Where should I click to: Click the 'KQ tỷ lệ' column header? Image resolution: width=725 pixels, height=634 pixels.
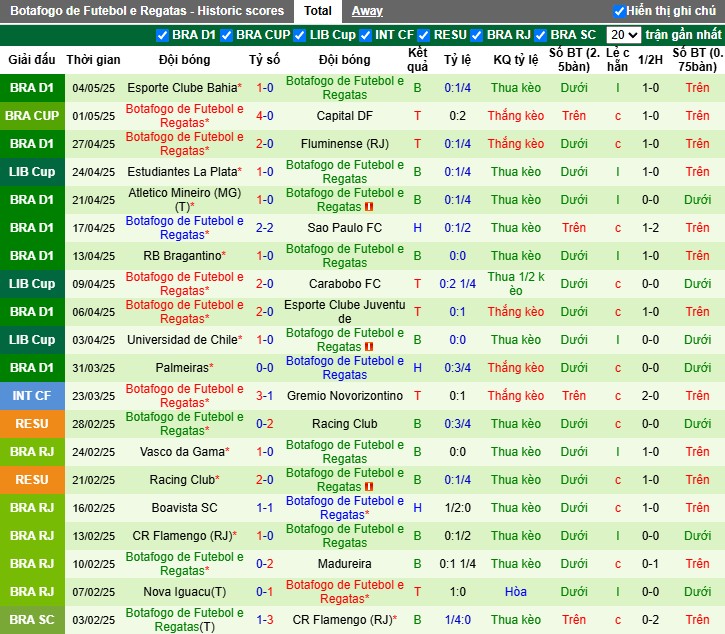coord(516,60)
